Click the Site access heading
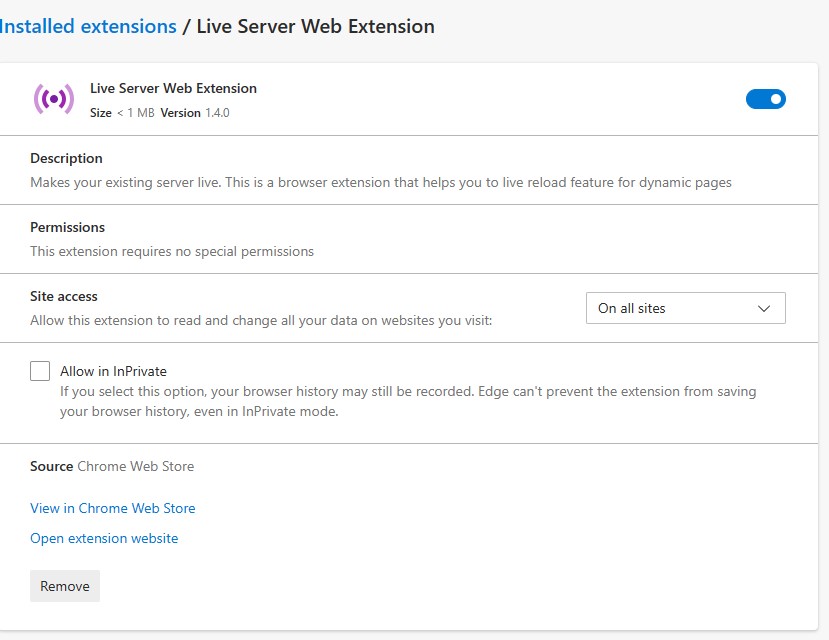 (x=64, y=296)
